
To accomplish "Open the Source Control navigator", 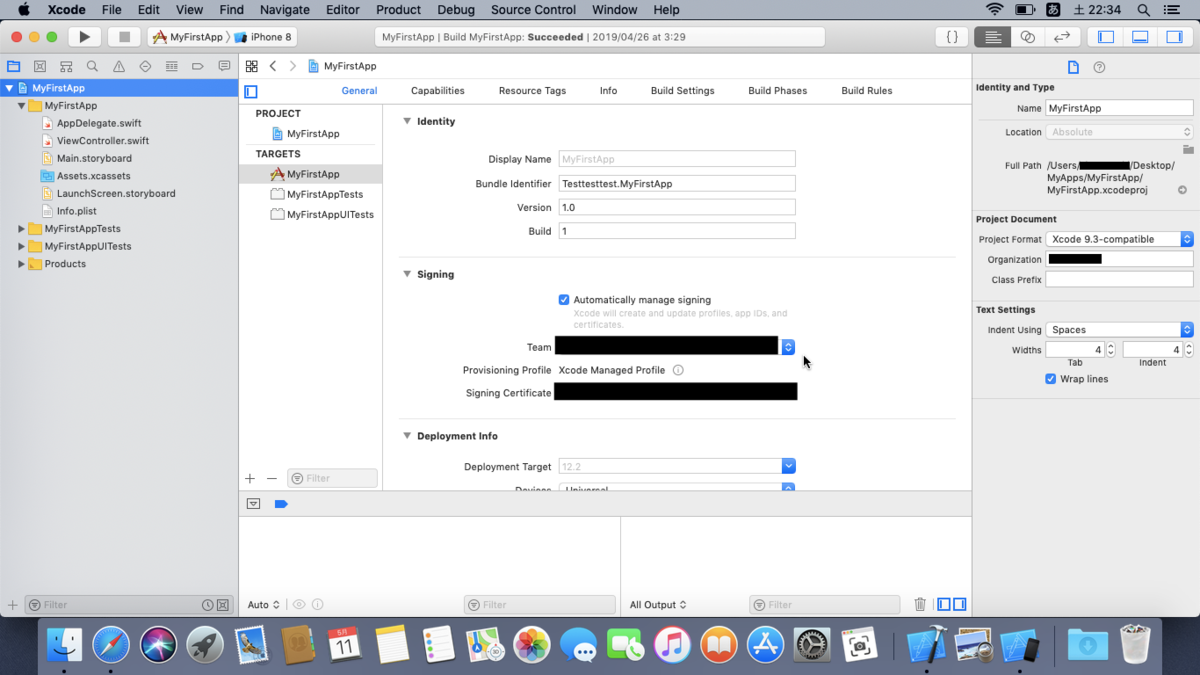I will coord(40,66).
